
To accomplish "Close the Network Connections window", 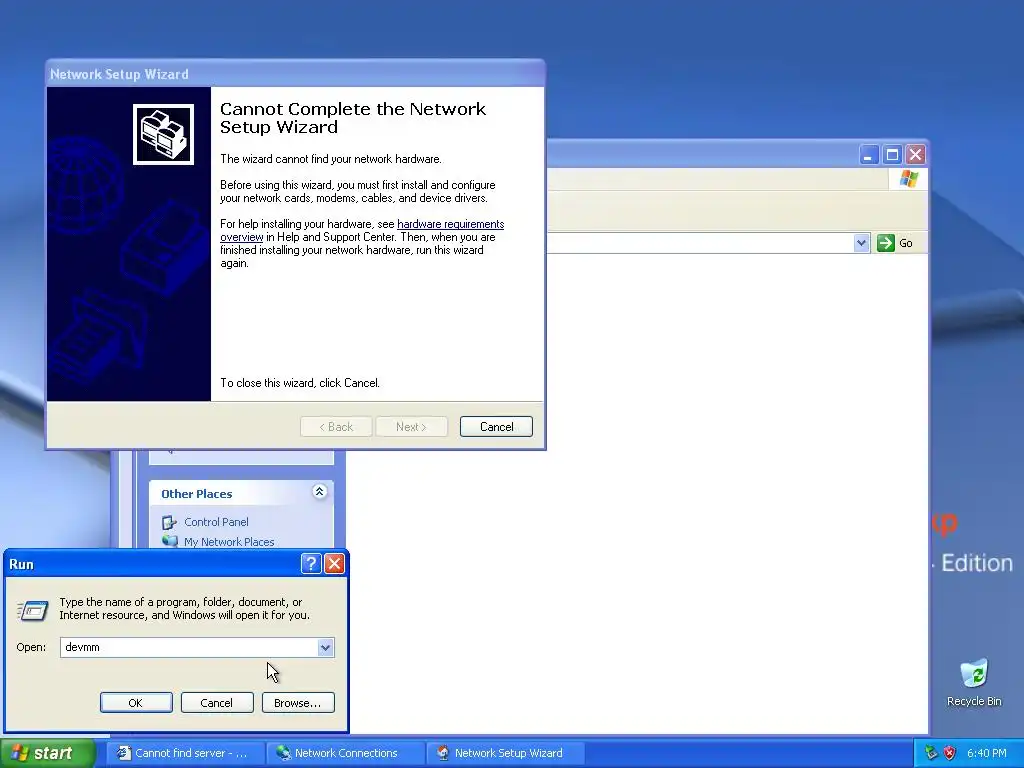I will point(916,155).
